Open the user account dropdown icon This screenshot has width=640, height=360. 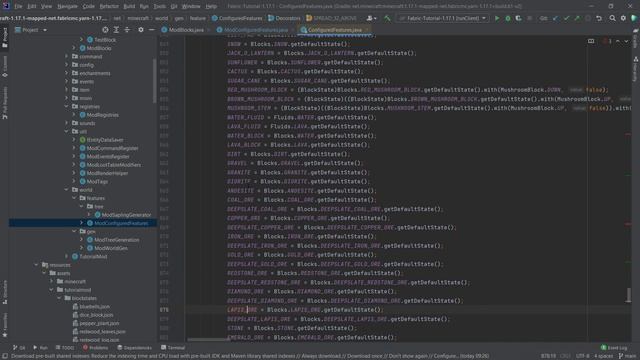(371, 18)
